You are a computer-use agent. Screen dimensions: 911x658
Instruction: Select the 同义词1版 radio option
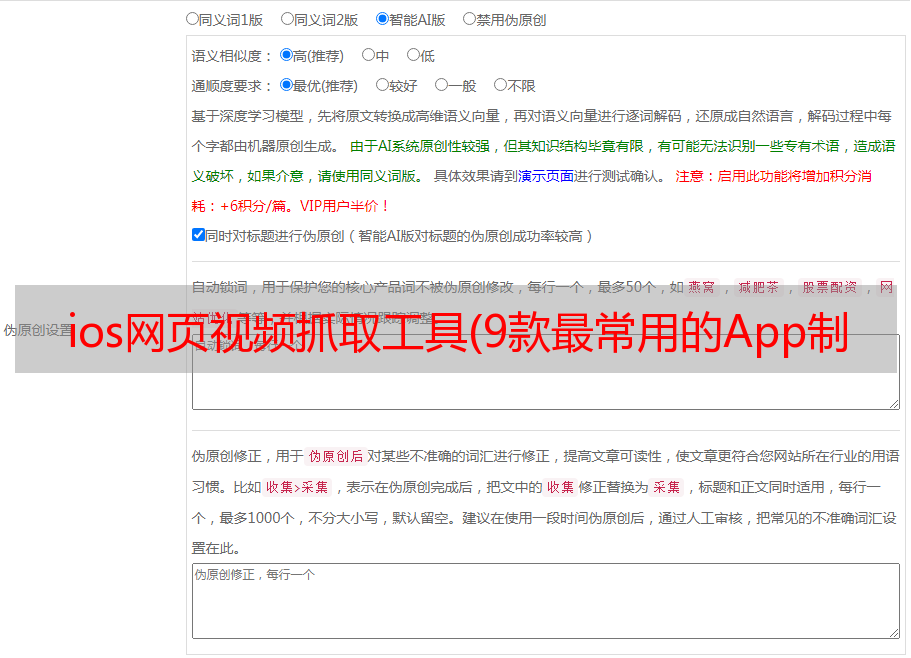tap(192, 18)
